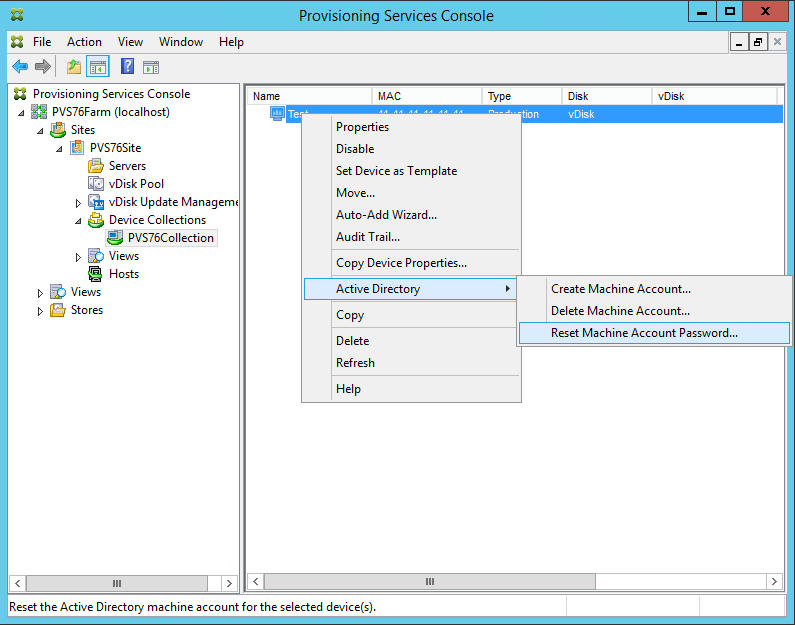Choose Disable in the context menu
795x625 pixels.
(x=412, y=149)
